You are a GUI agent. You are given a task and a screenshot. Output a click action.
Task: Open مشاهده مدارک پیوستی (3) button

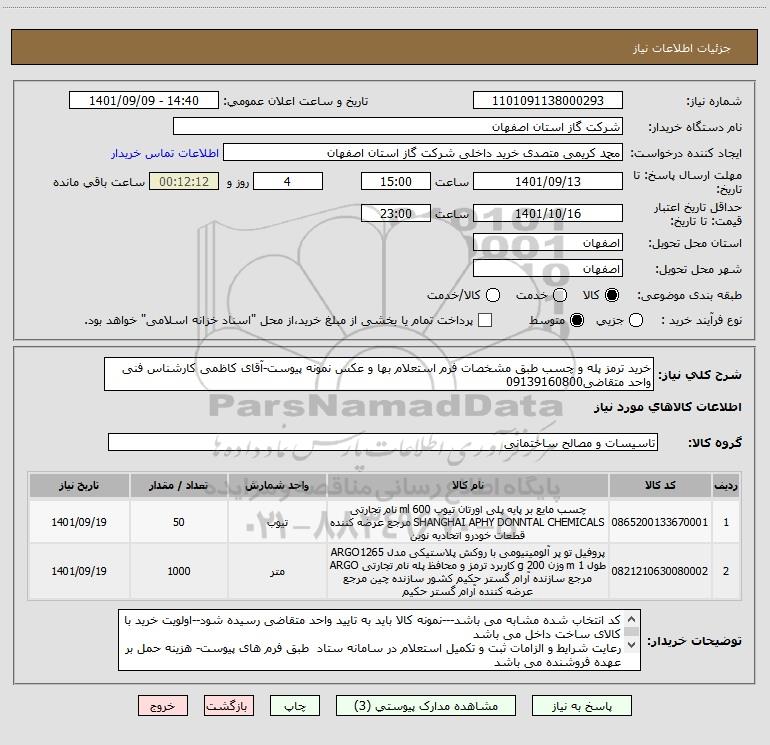(426, 706)
